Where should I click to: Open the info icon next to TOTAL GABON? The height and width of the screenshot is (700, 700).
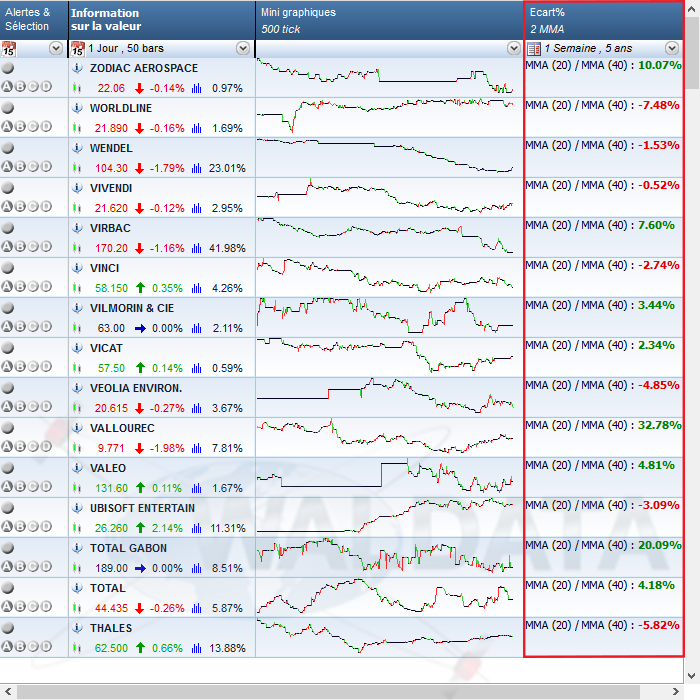77,548
